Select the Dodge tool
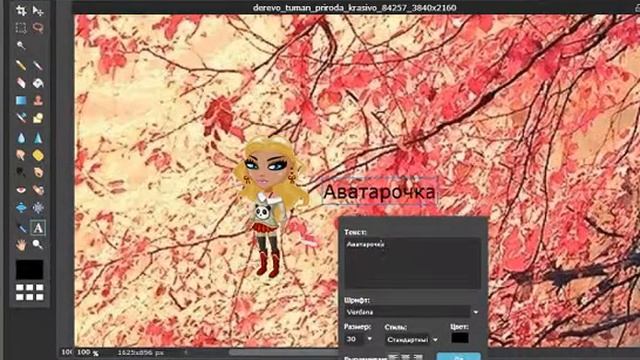640x360 pixels. pyautogui.click(x=21, y=172)
